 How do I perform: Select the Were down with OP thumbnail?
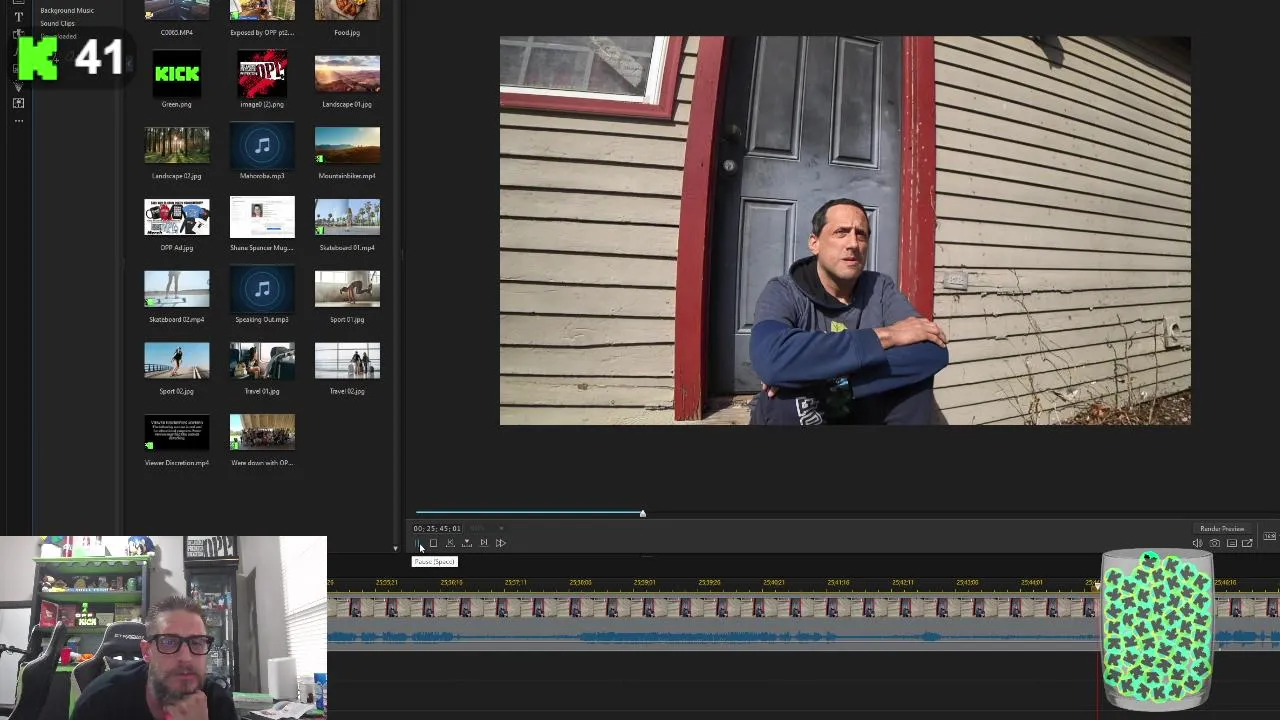(262, 433)
